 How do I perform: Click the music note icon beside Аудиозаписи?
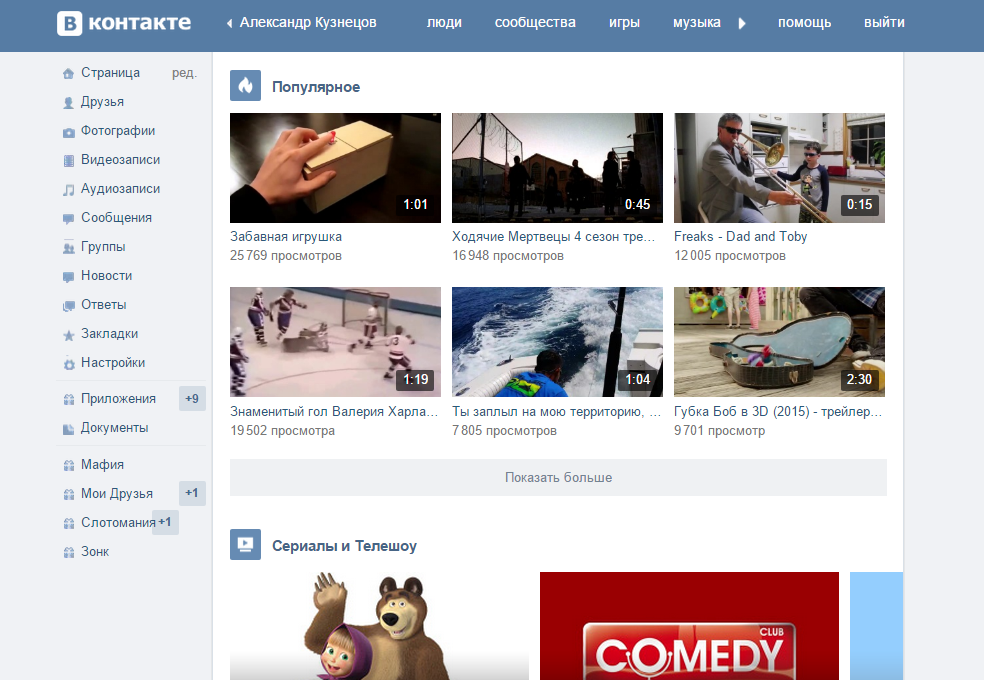(x=68, y=190)
